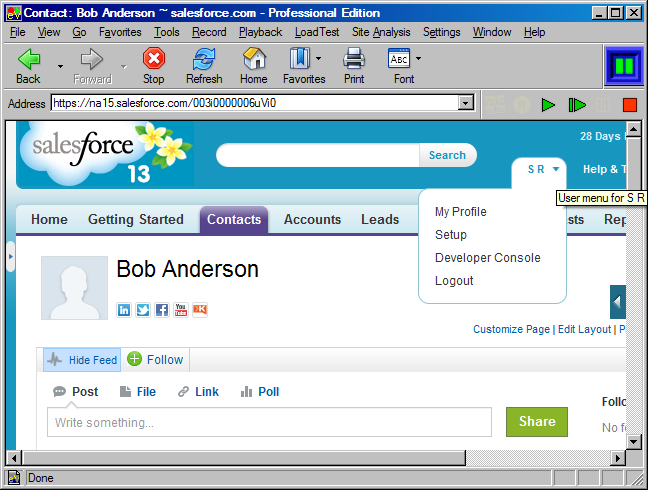Screen dimensions: 648x490
Task: Click the large pause indicator icon
Action: 624,66
